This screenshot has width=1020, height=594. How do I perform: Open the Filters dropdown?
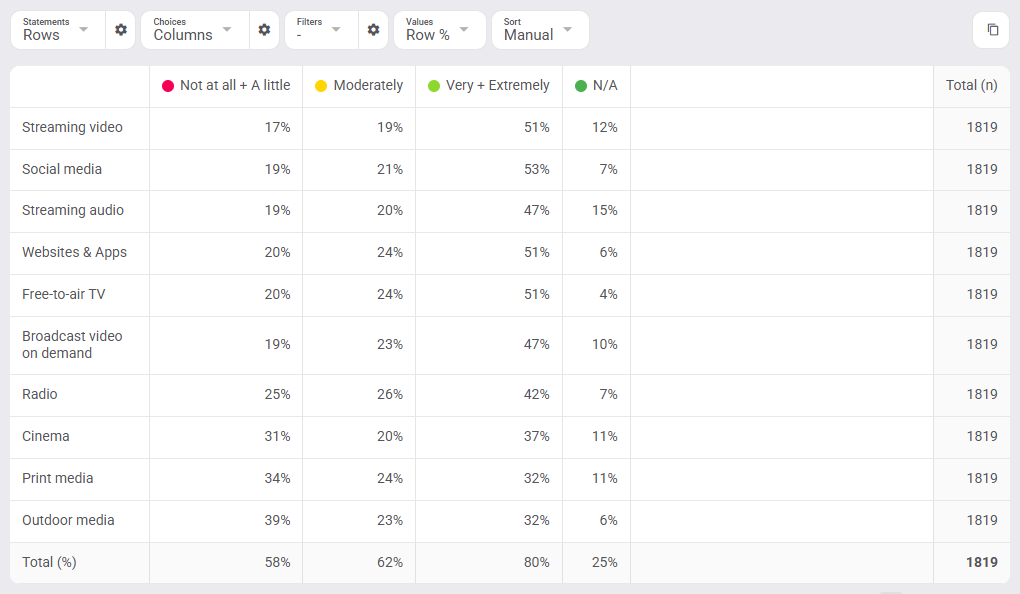[x=321, y=30]
